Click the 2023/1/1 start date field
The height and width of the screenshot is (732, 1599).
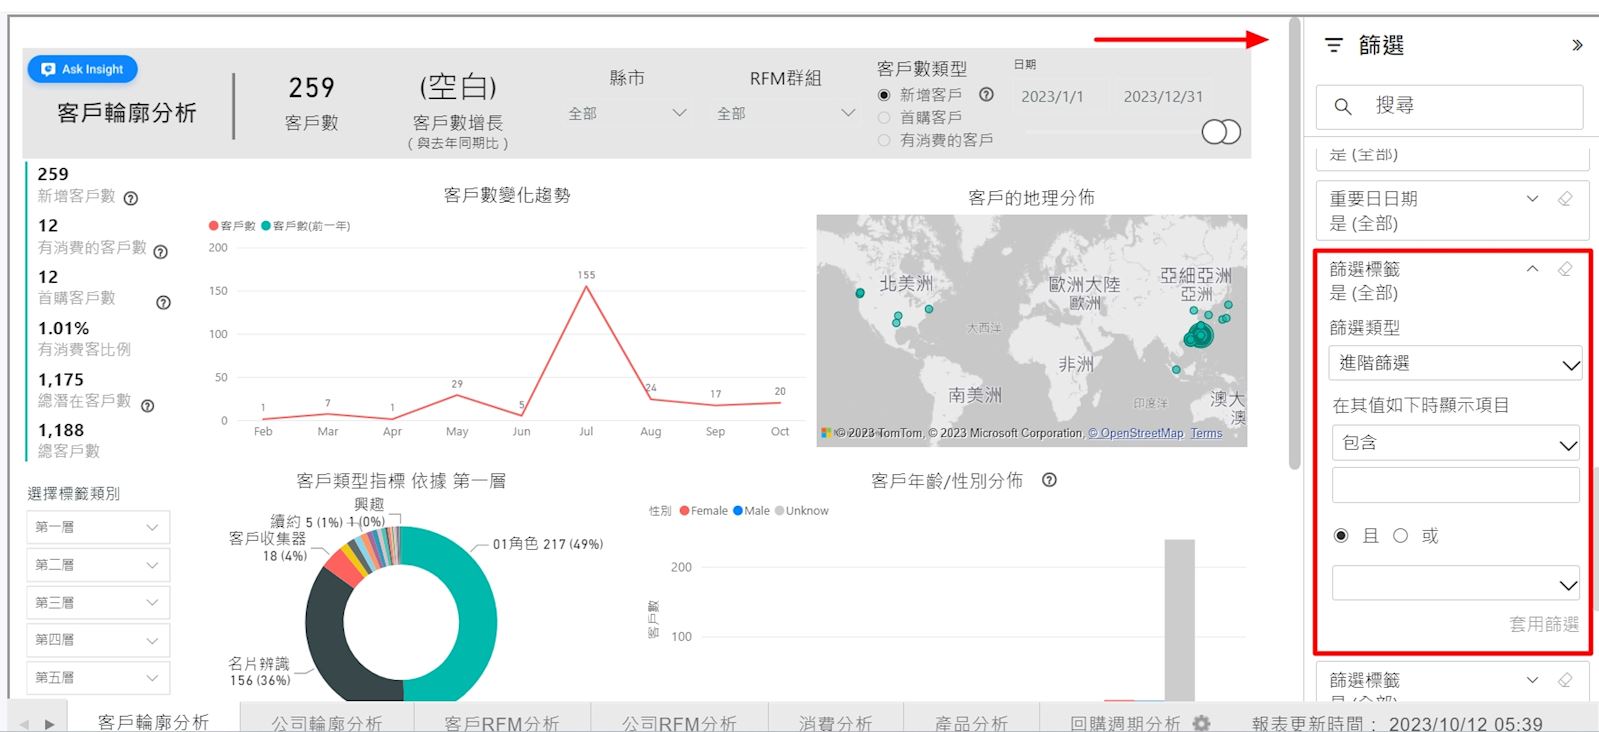click(1052, 97)
